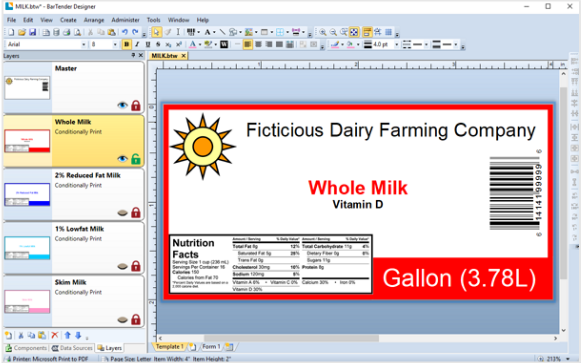Open the Arial font name dropdown
Viewport: 583px width, 363px height.
(84, 45)
